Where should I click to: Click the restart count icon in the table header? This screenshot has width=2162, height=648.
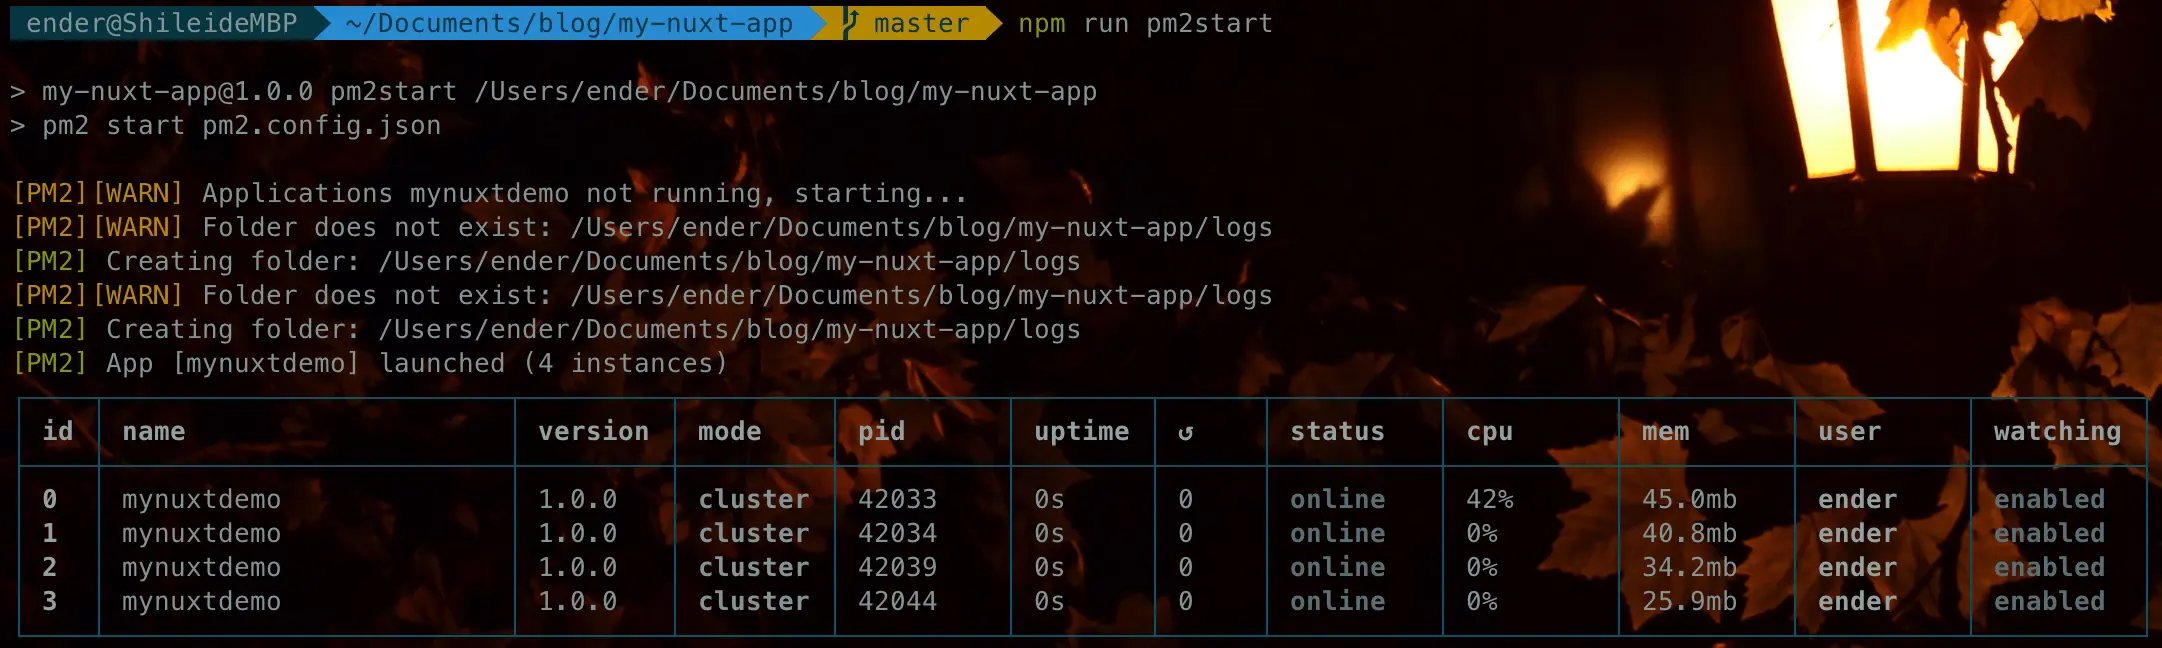pyautogui.click(x=1185, y=432)
